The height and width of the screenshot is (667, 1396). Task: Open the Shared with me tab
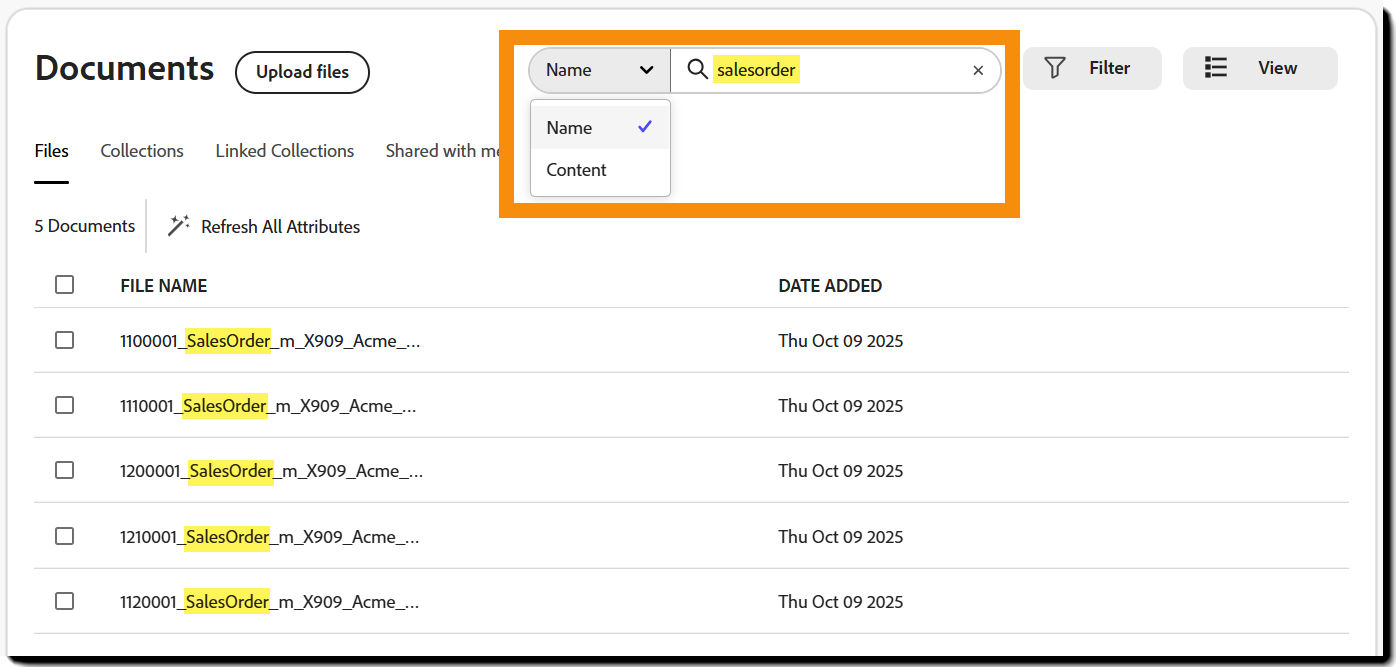click(441, 150)
